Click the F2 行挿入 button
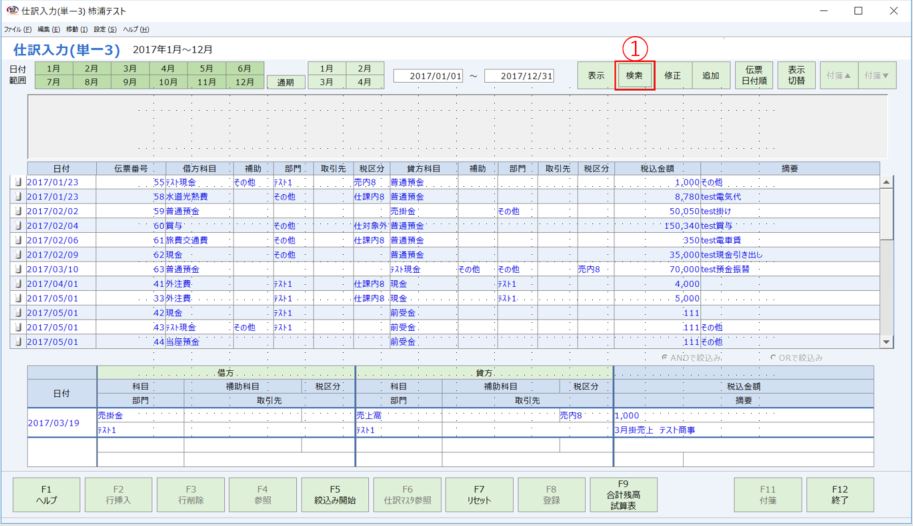 (118, 495)
